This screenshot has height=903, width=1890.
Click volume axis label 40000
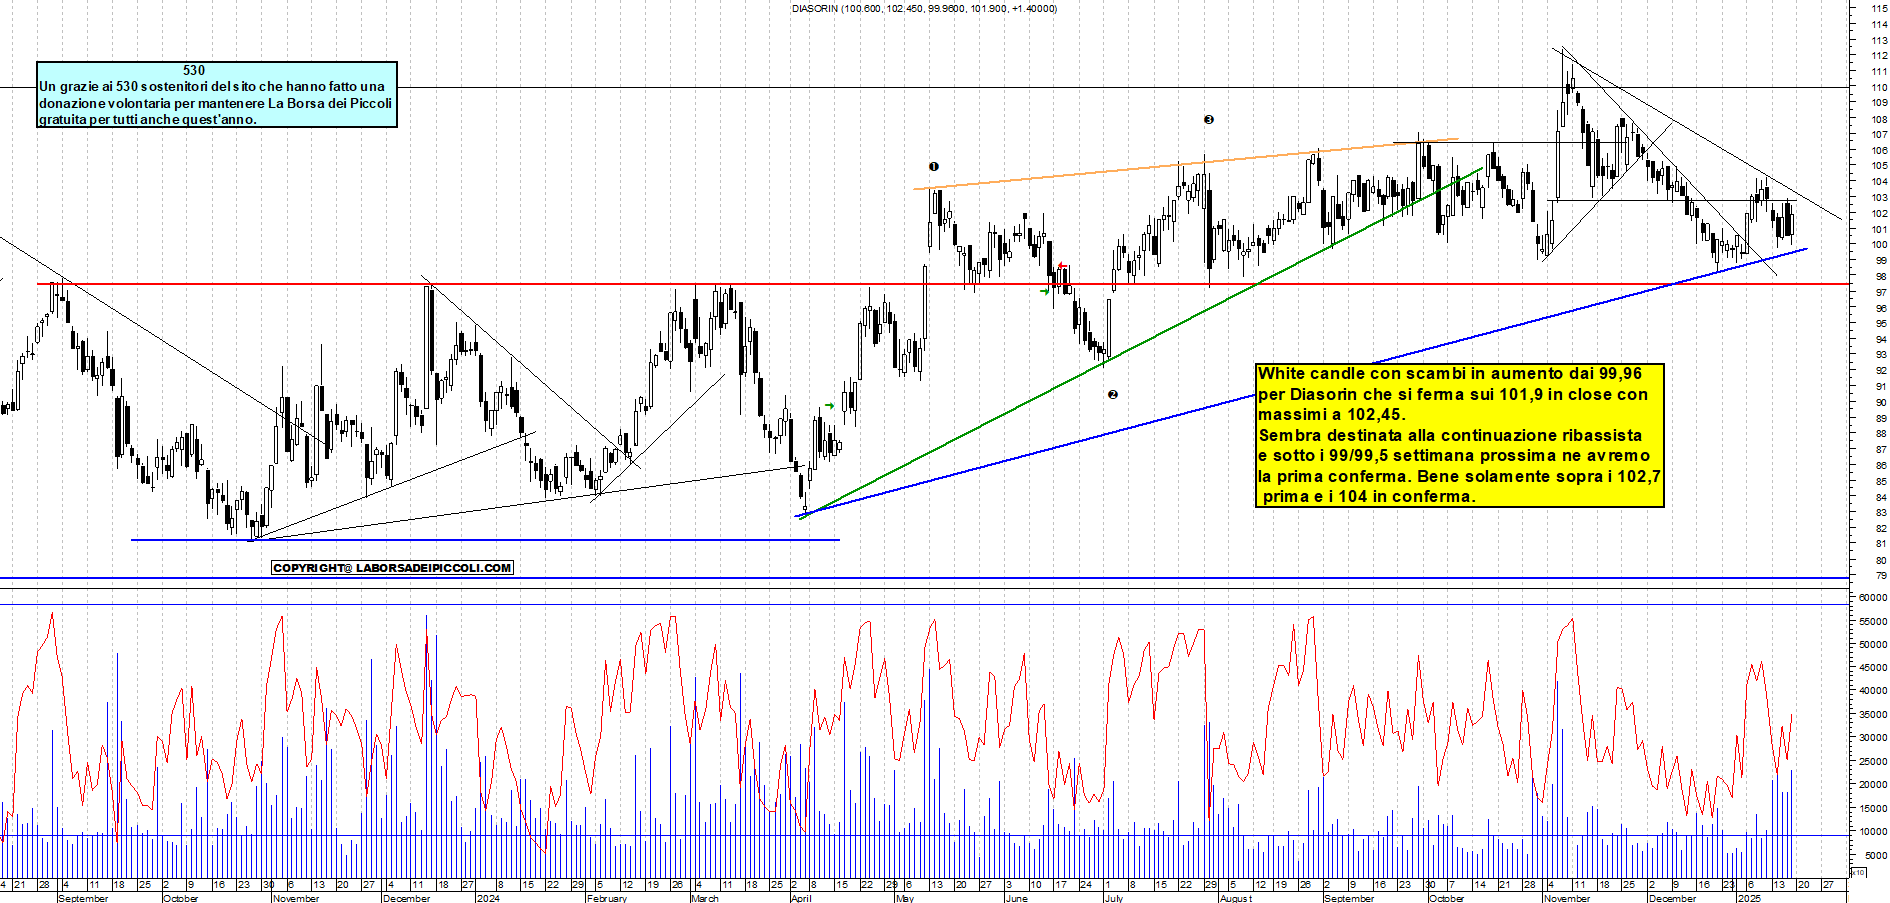tap(1873, 690)
